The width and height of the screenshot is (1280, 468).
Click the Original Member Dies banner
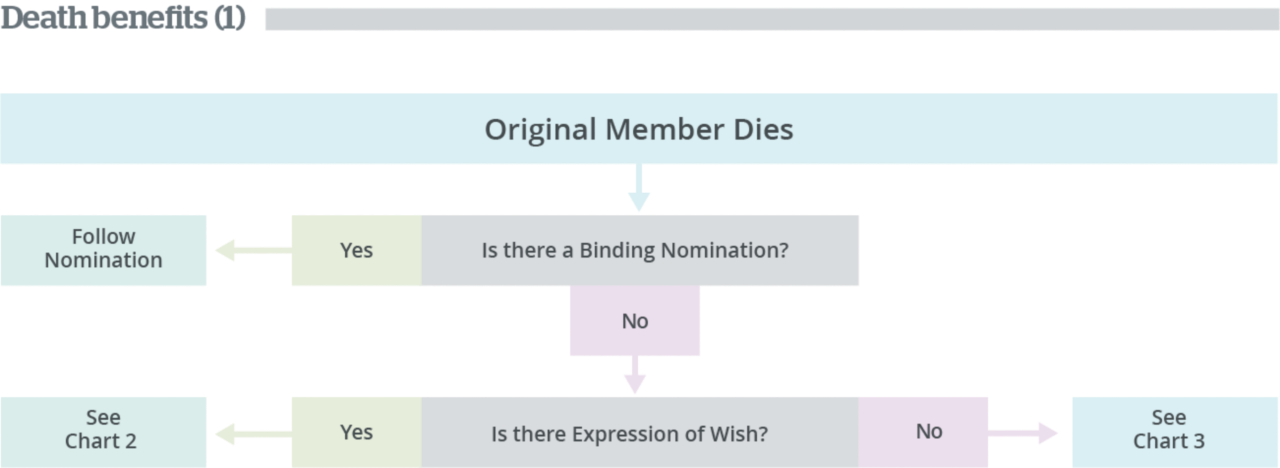pos(639,129)
